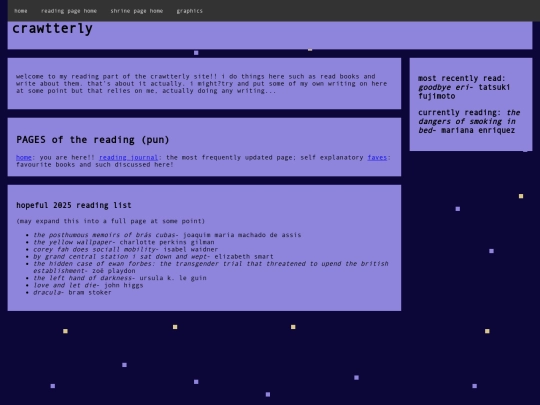Click the 'welcome to my reading part' paragraph
This screenshot has width=540, height=405.
pyautogui.click(x=201, y=84)
